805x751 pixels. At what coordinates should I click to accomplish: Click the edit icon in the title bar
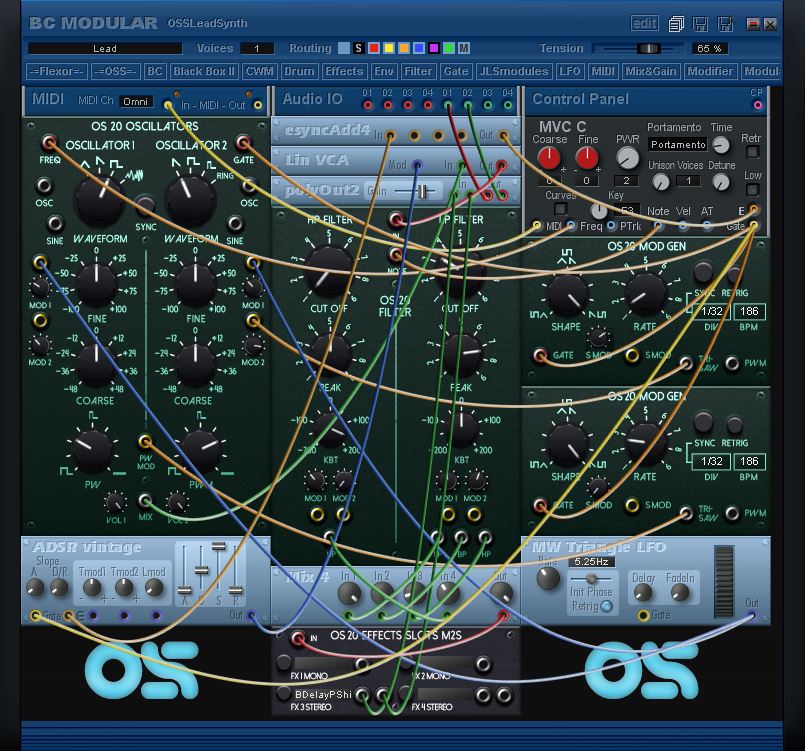(x=645, y=21)
